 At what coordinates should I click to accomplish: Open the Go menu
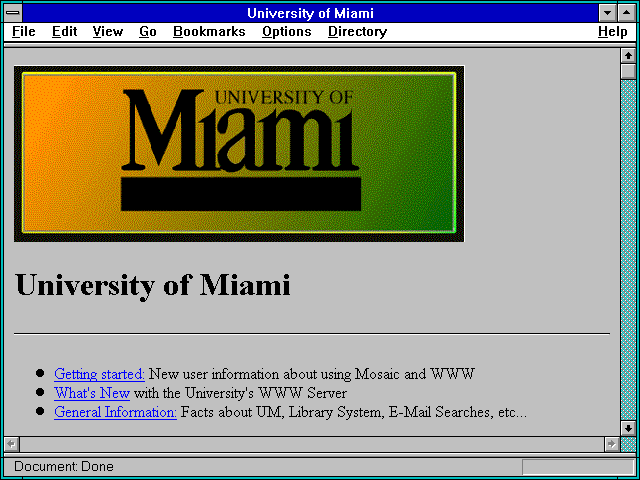(x=148, y=32)
